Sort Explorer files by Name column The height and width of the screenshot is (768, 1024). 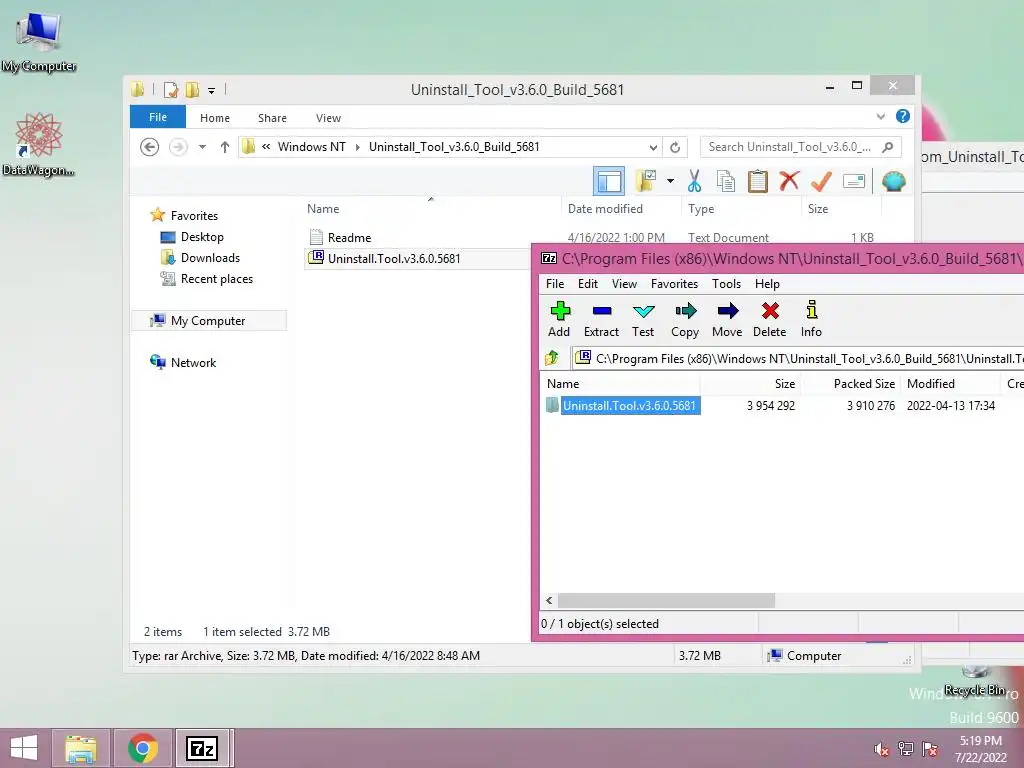pos(431,209)
